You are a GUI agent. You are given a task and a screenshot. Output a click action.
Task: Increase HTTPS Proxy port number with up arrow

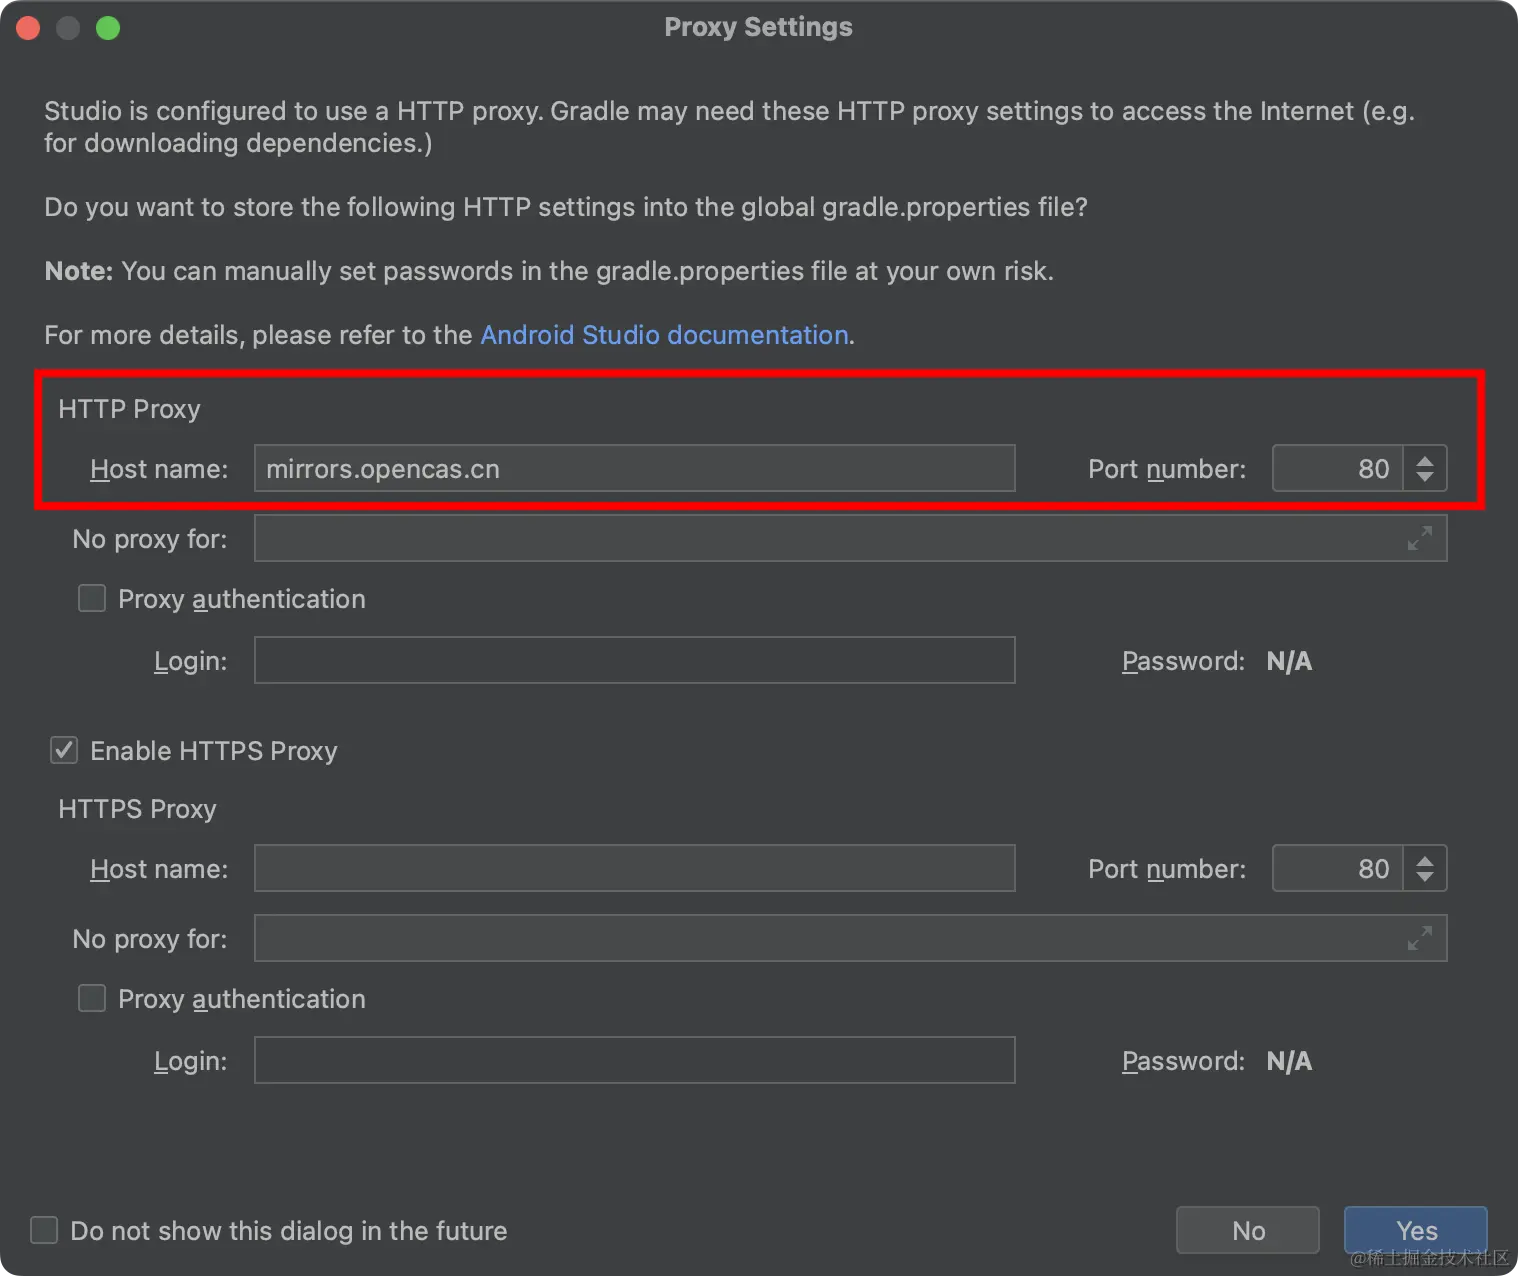[x=1425, y=859]
